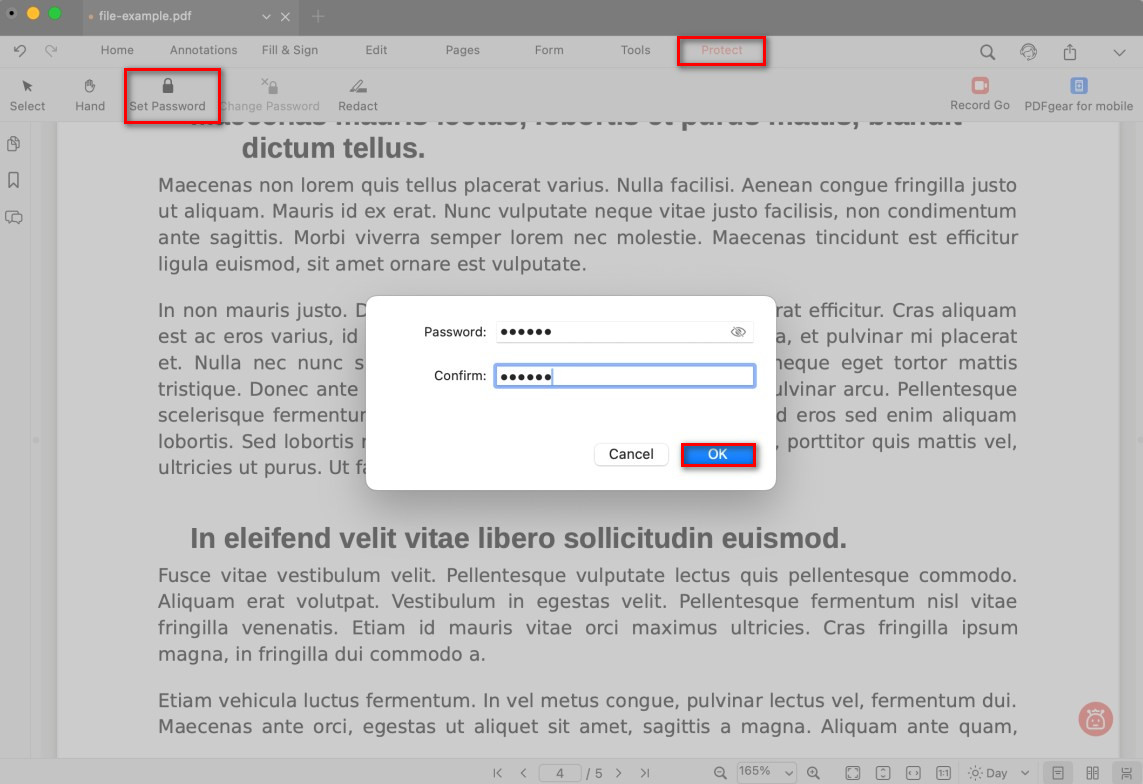This screenshot has height=784, width=1143.
Task: Expand the top-right toolbar chevron
Action: tap(1119, 52)
